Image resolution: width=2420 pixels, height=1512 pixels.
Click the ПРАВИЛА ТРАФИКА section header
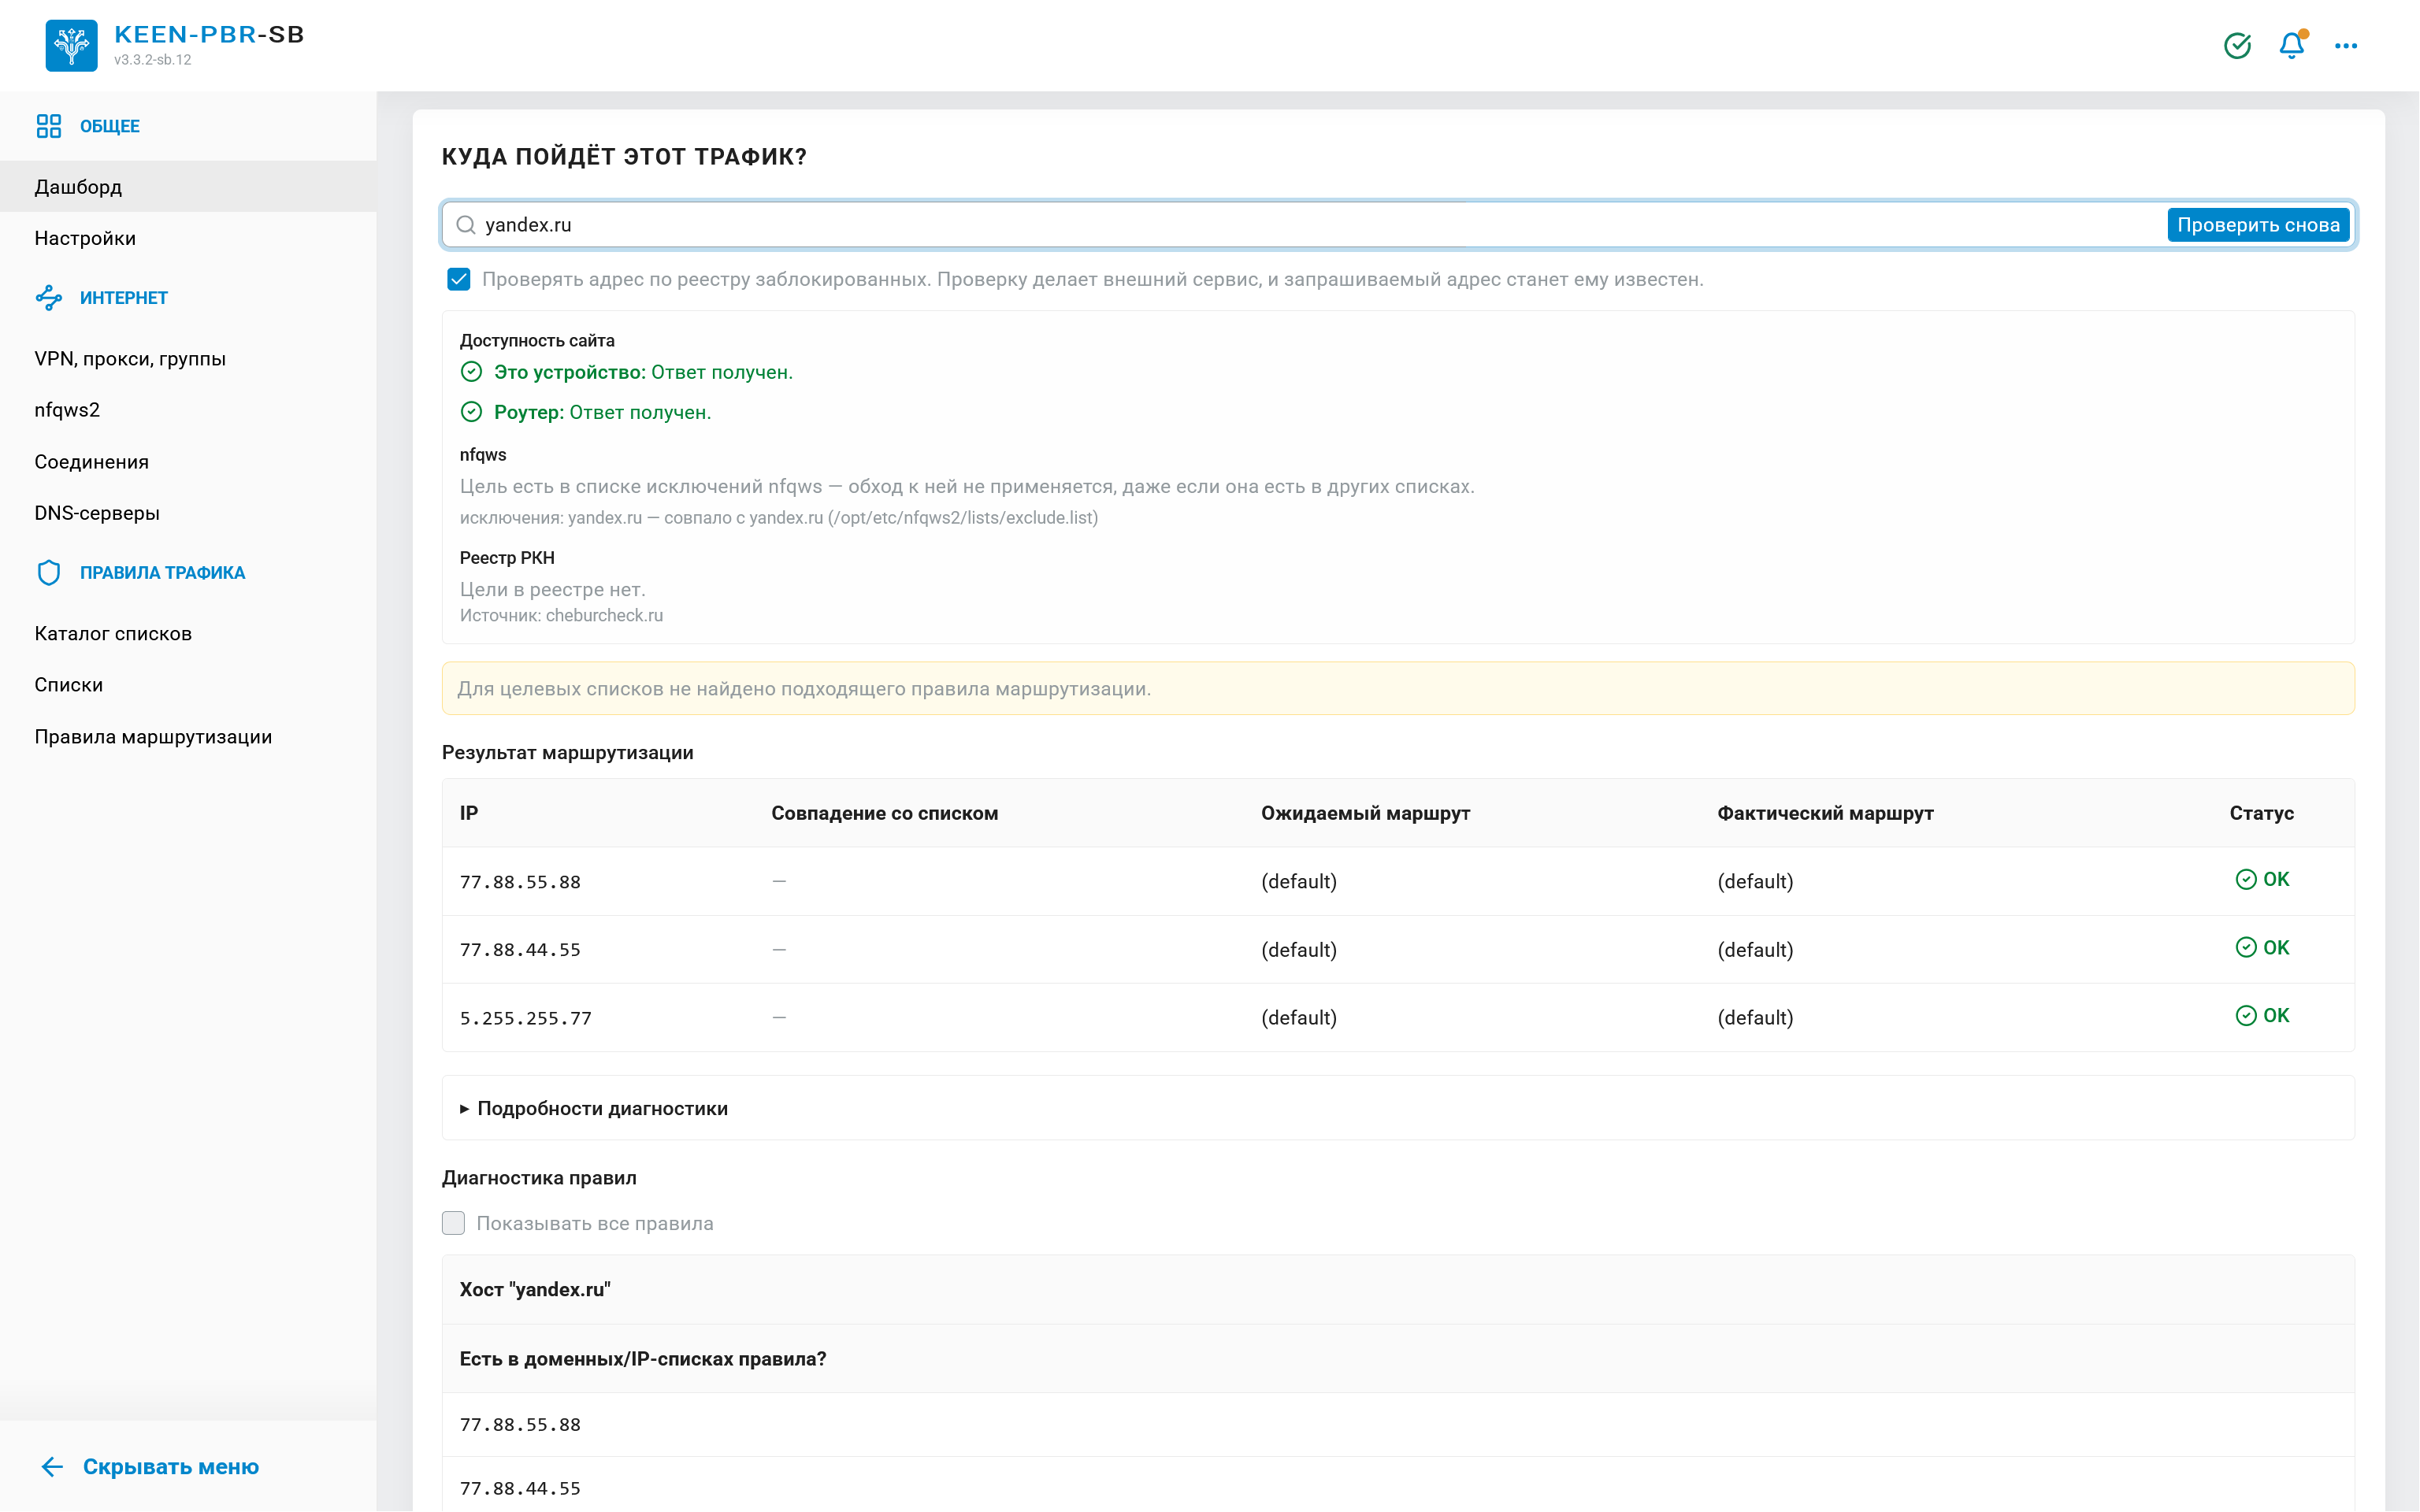(162, 572)
